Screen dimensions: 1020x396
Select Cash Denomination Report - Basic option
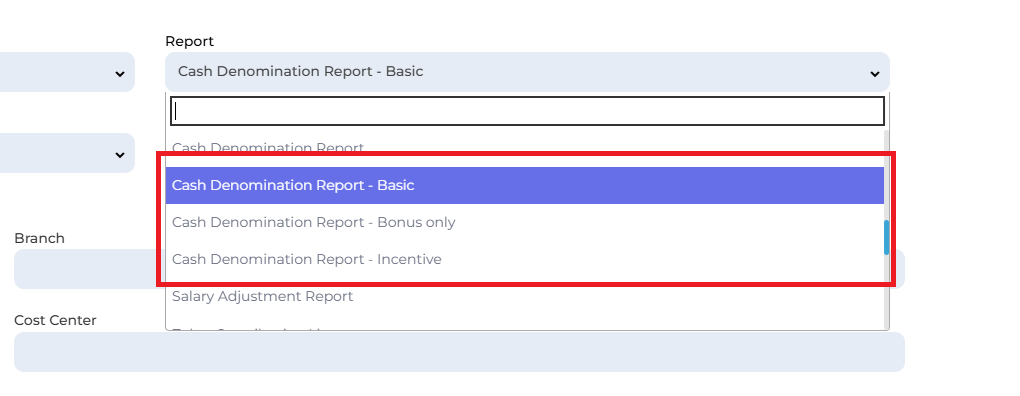524,185
